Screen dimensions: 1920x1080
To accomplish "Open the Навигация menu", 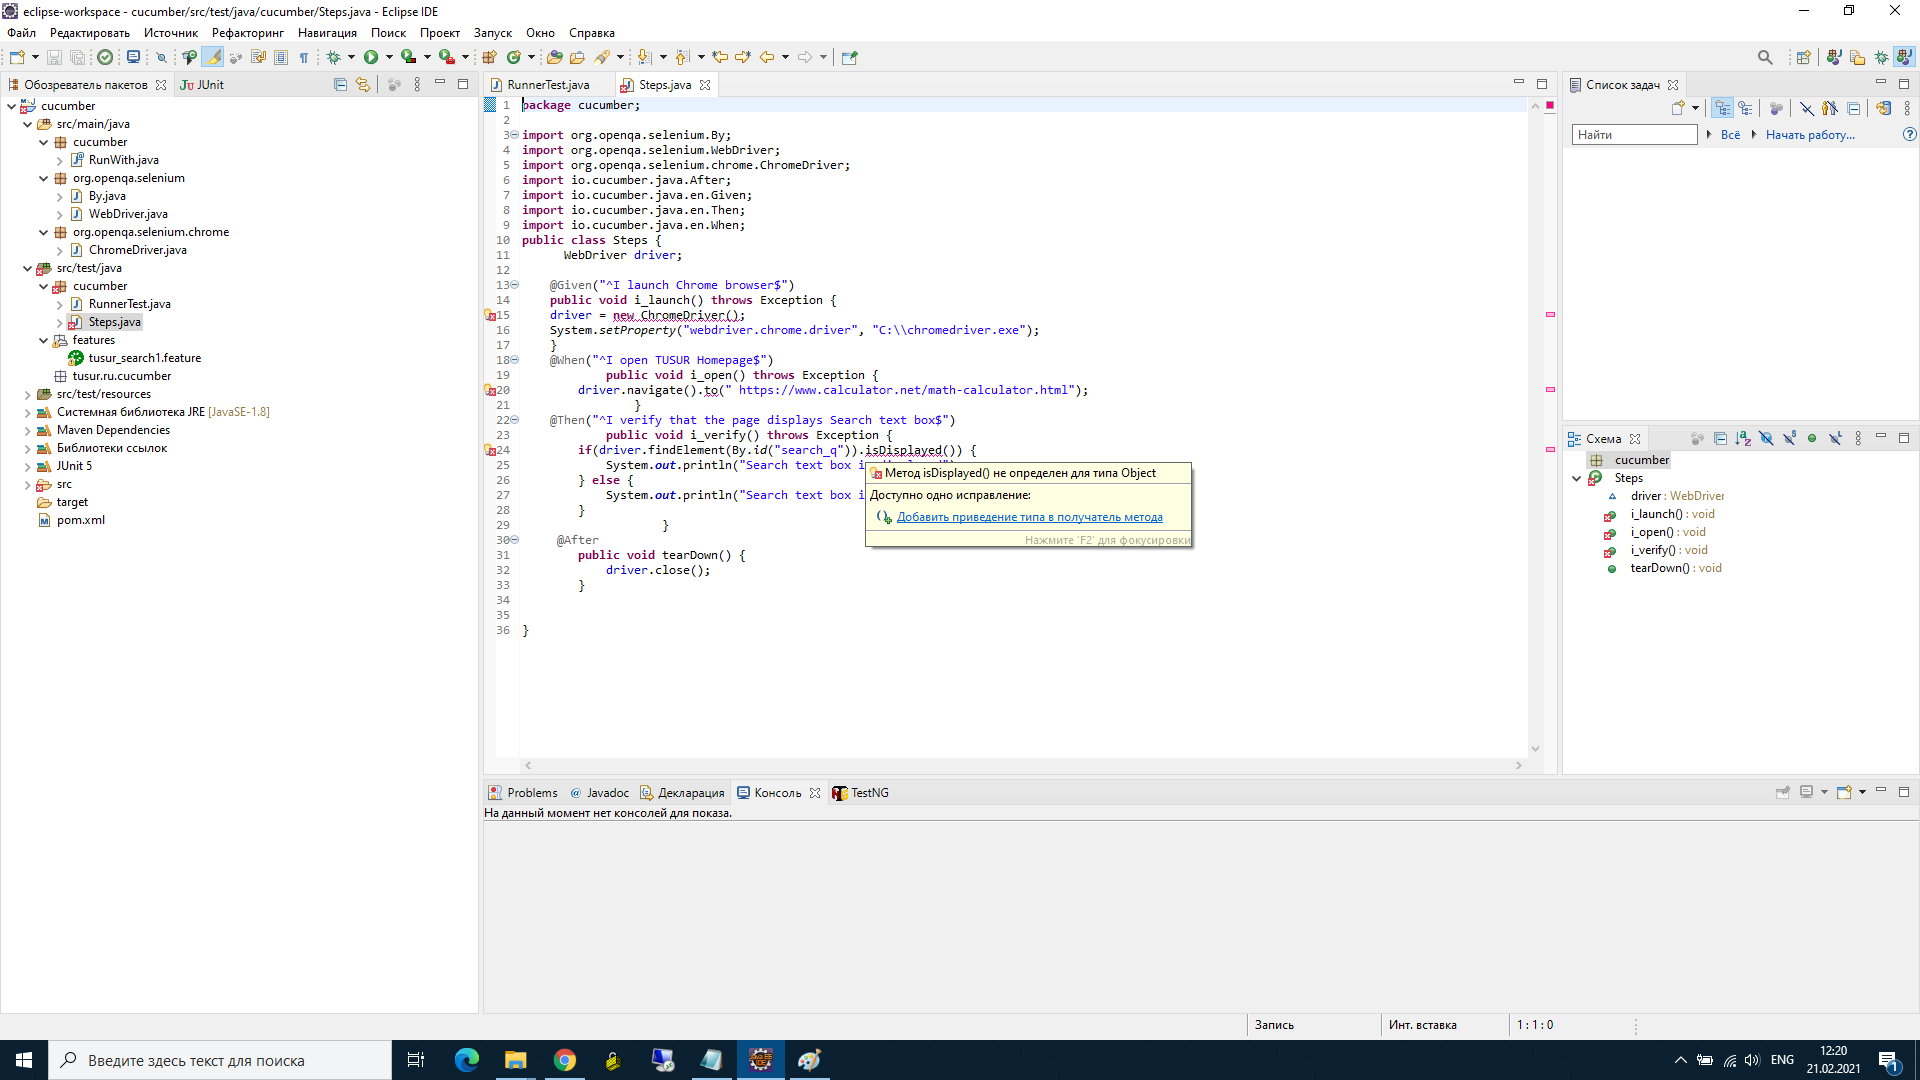I will coord(327,33).
